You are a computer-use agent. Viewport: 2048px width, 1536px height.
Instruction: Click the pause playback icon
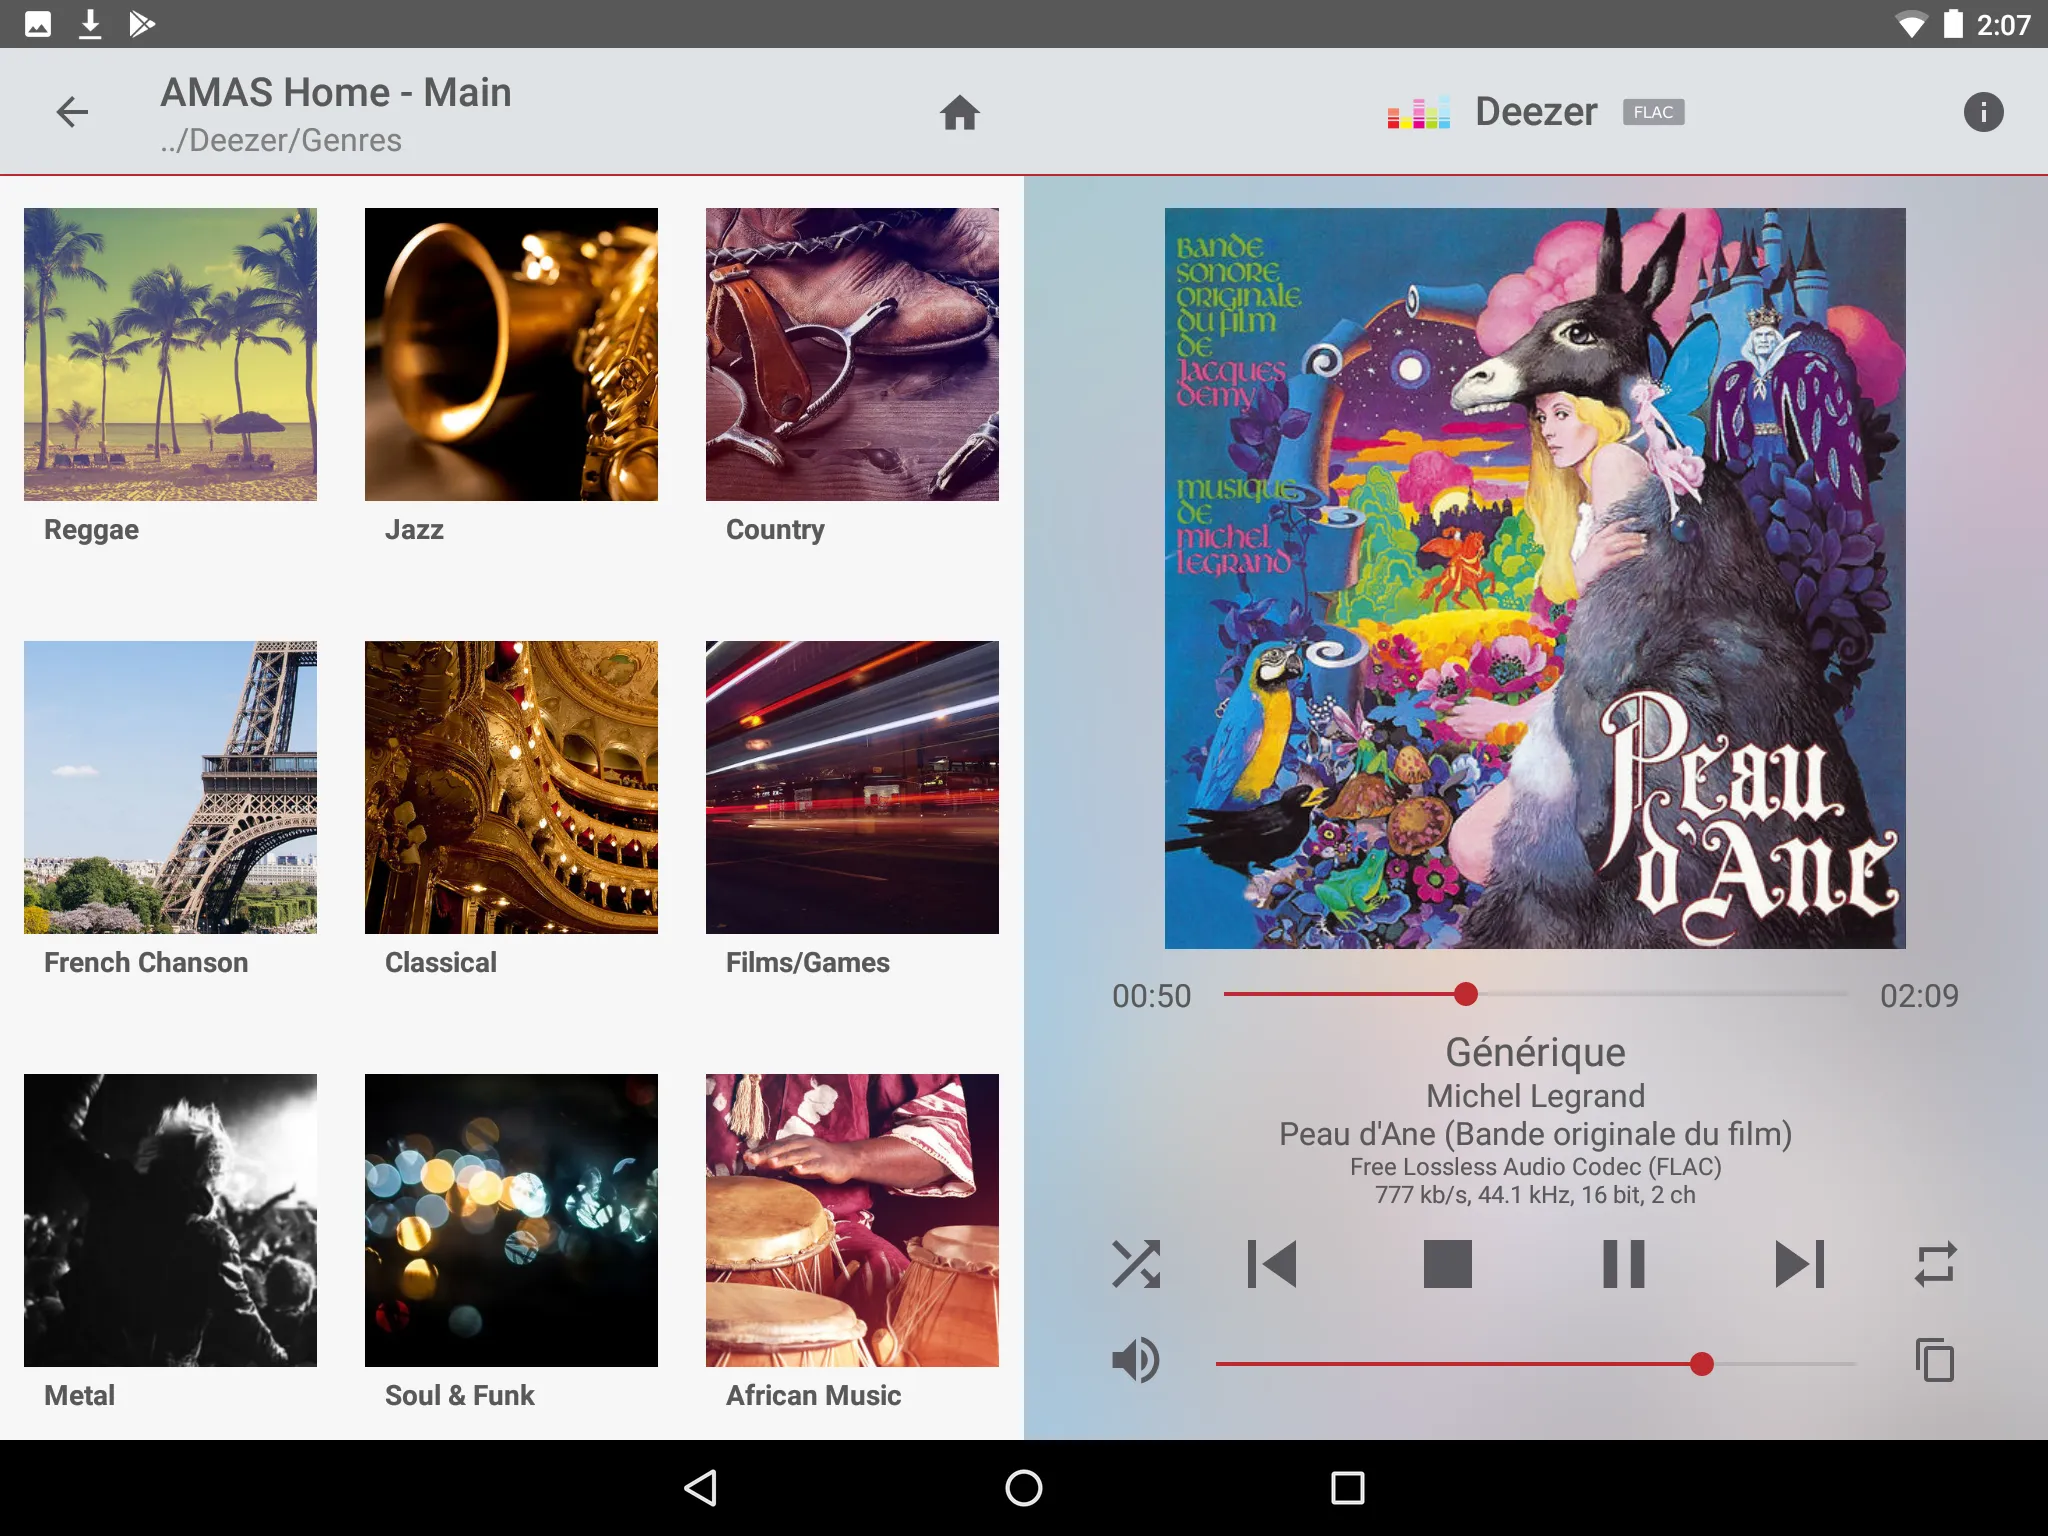(x=1624, y=1263)
